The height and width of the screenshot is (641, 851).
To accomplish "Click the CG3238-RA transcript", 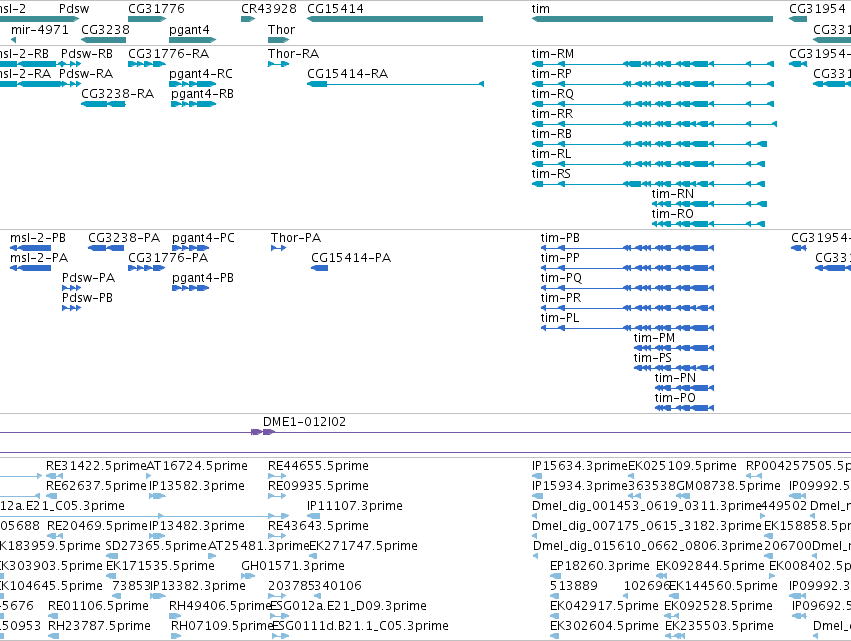I will 104,104.
